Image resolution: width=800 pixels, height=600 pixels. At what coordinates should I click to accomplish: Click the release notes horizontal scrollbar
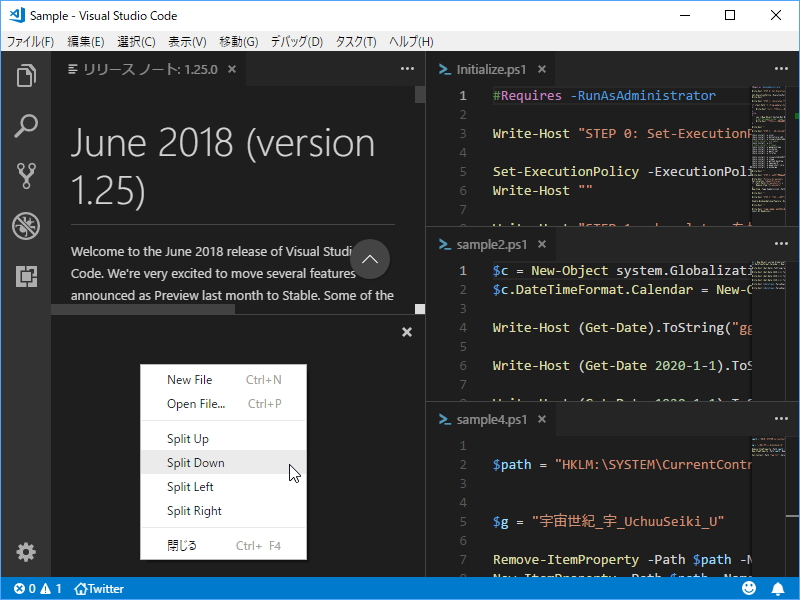(143, 309)
